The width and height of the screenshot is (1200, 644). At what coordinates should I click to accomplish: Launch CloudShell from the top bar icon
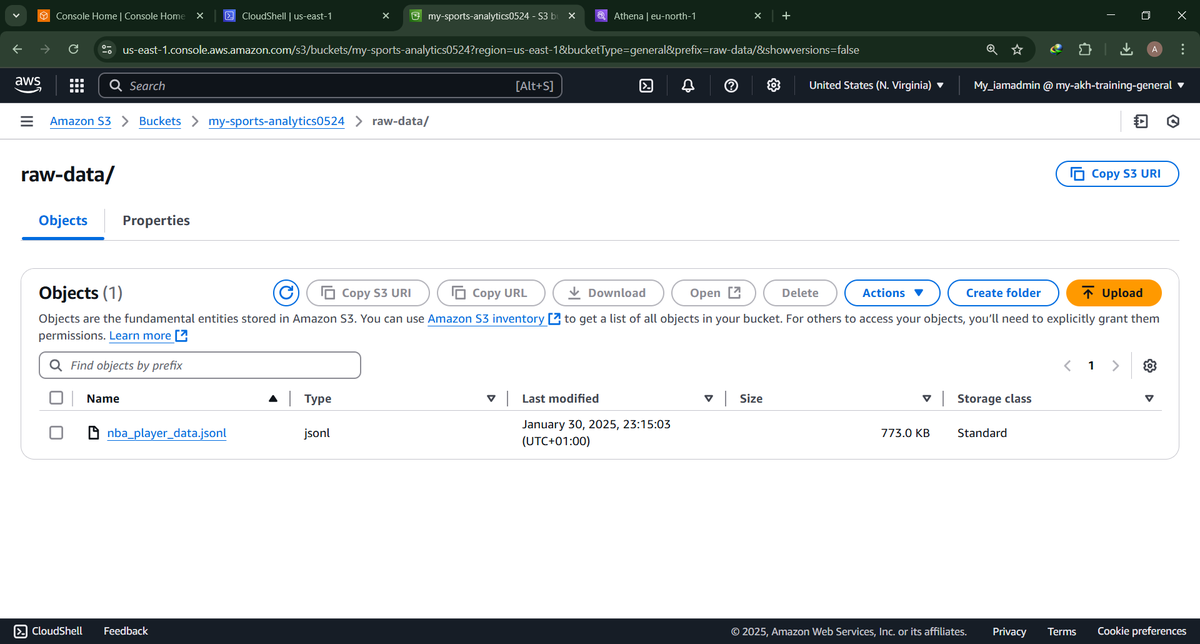click(647, 86)
